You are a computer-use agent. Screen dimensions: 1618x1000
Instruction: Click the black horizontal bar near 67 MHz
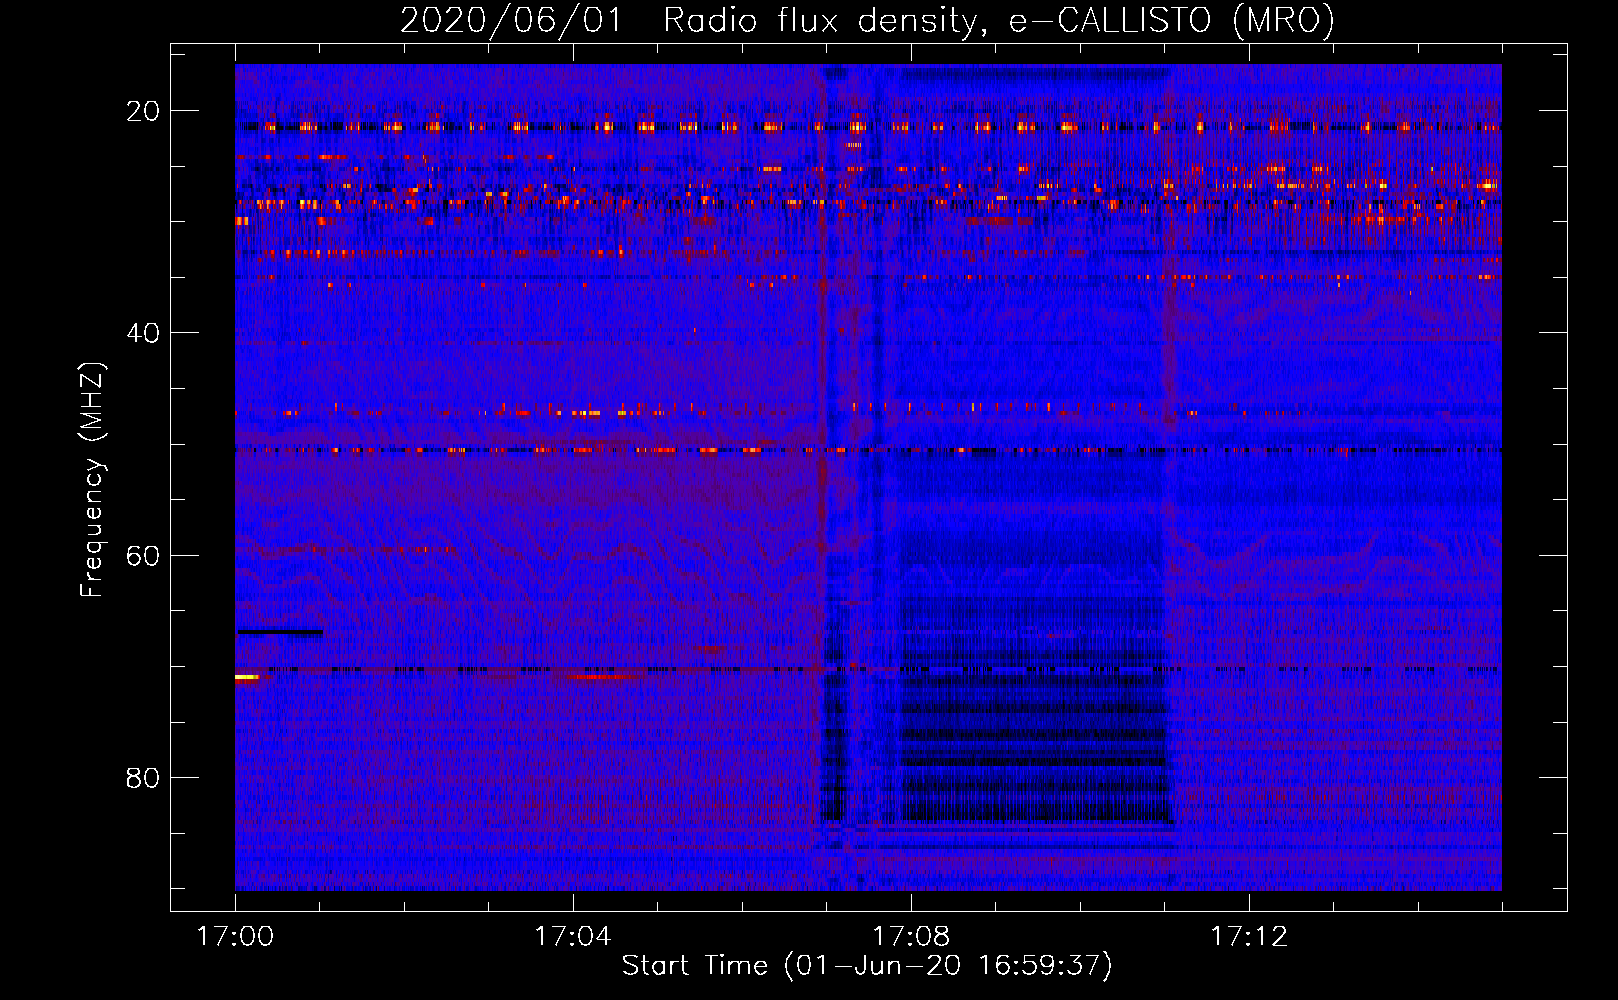pyautogui.click(x=280, y=632)
